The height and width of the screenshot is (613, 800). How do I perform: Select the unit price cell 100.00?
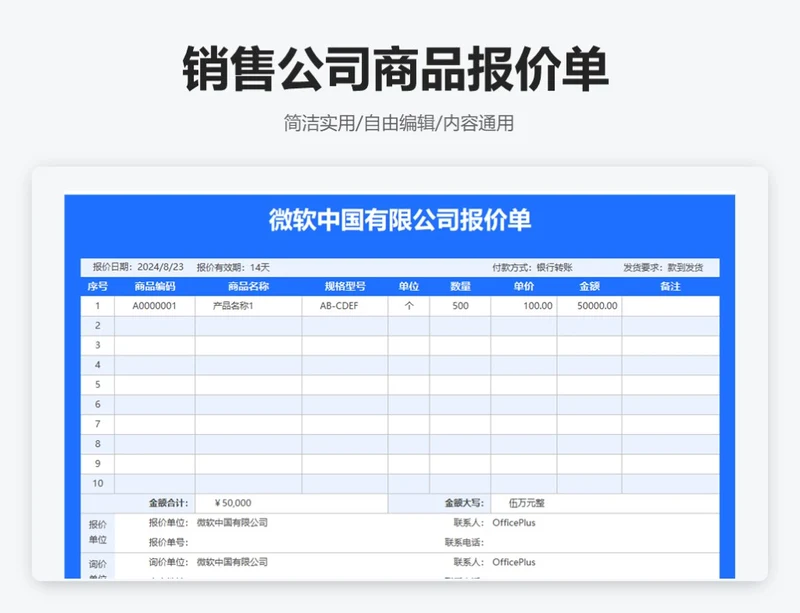[524, 306]
